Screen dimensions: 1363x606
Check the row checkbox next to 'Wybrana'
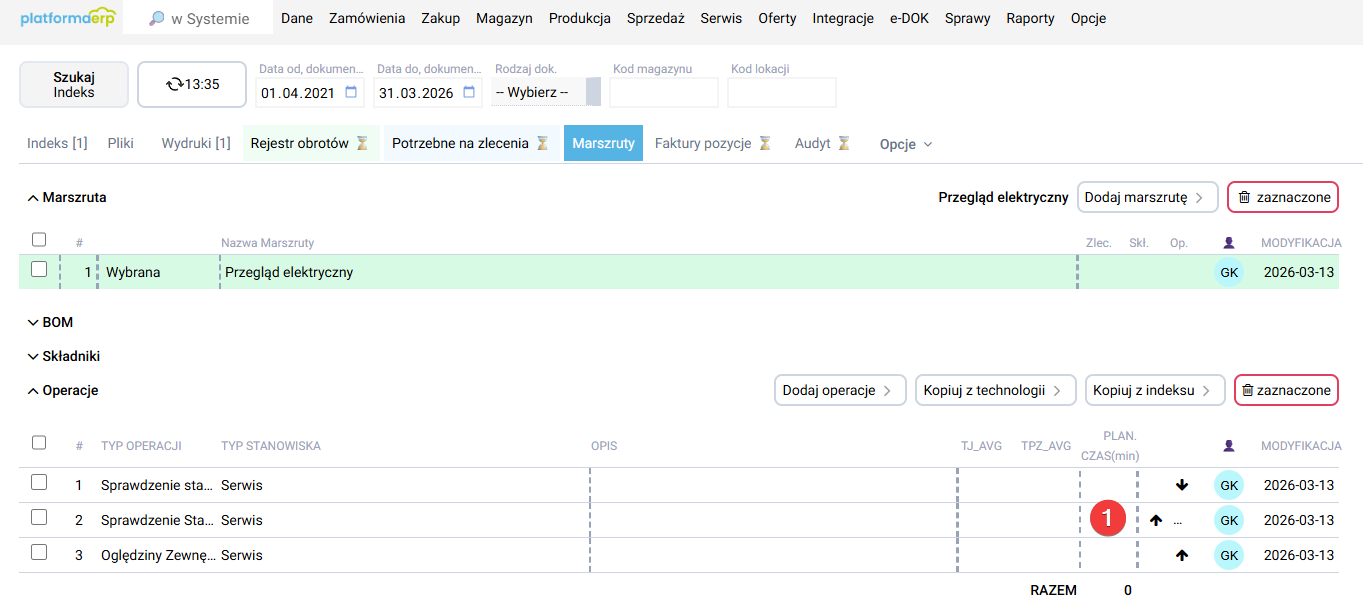tap(39, 271)
